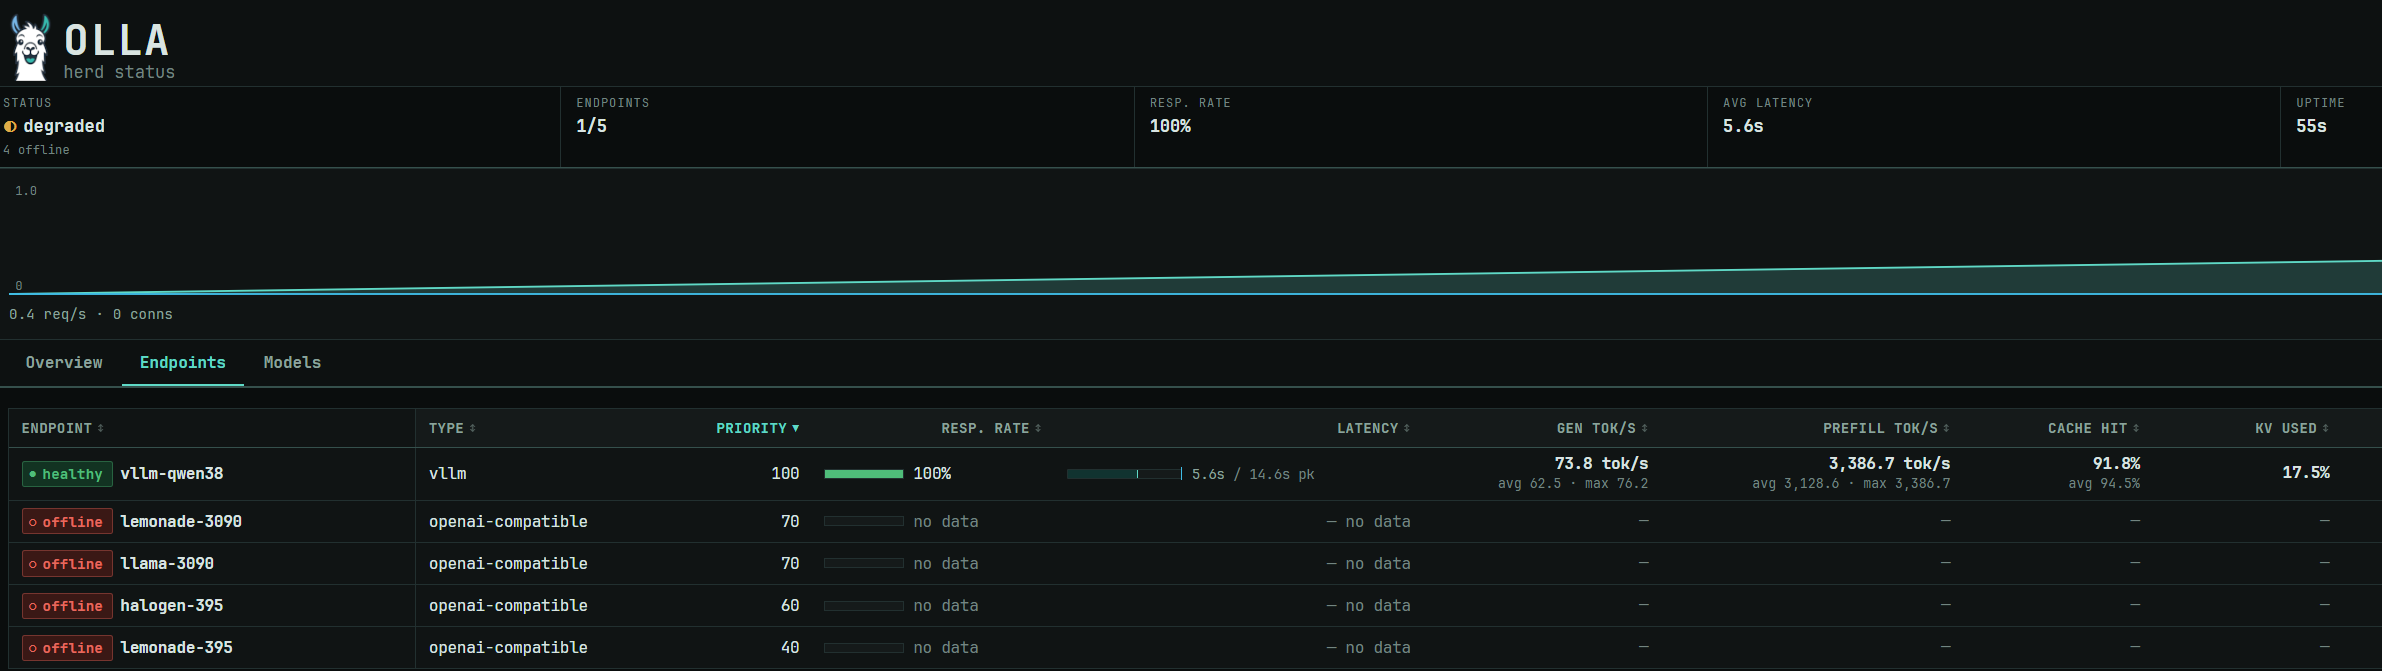Sort table by KV Used column
This screenshot has width=2382, height=671.
(2292, 428)
